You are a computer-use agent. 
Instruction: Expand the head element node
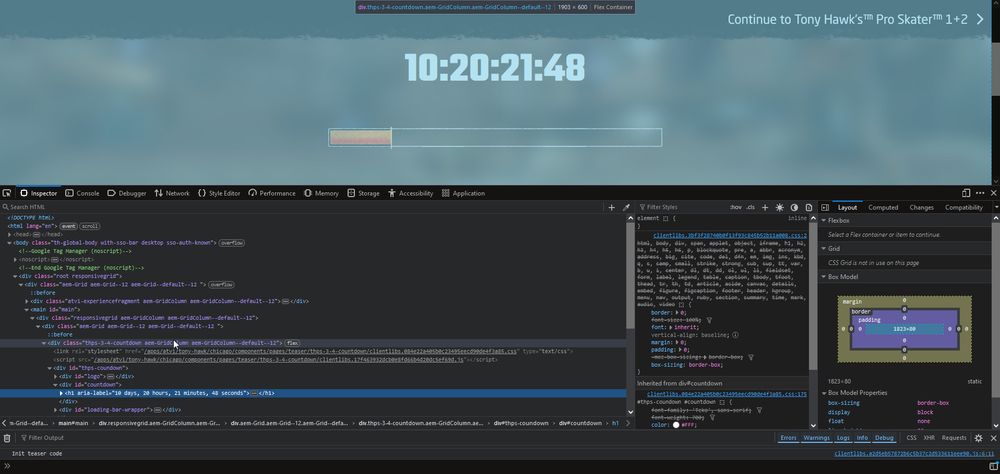pyautogui.click(x=10, y=235)
